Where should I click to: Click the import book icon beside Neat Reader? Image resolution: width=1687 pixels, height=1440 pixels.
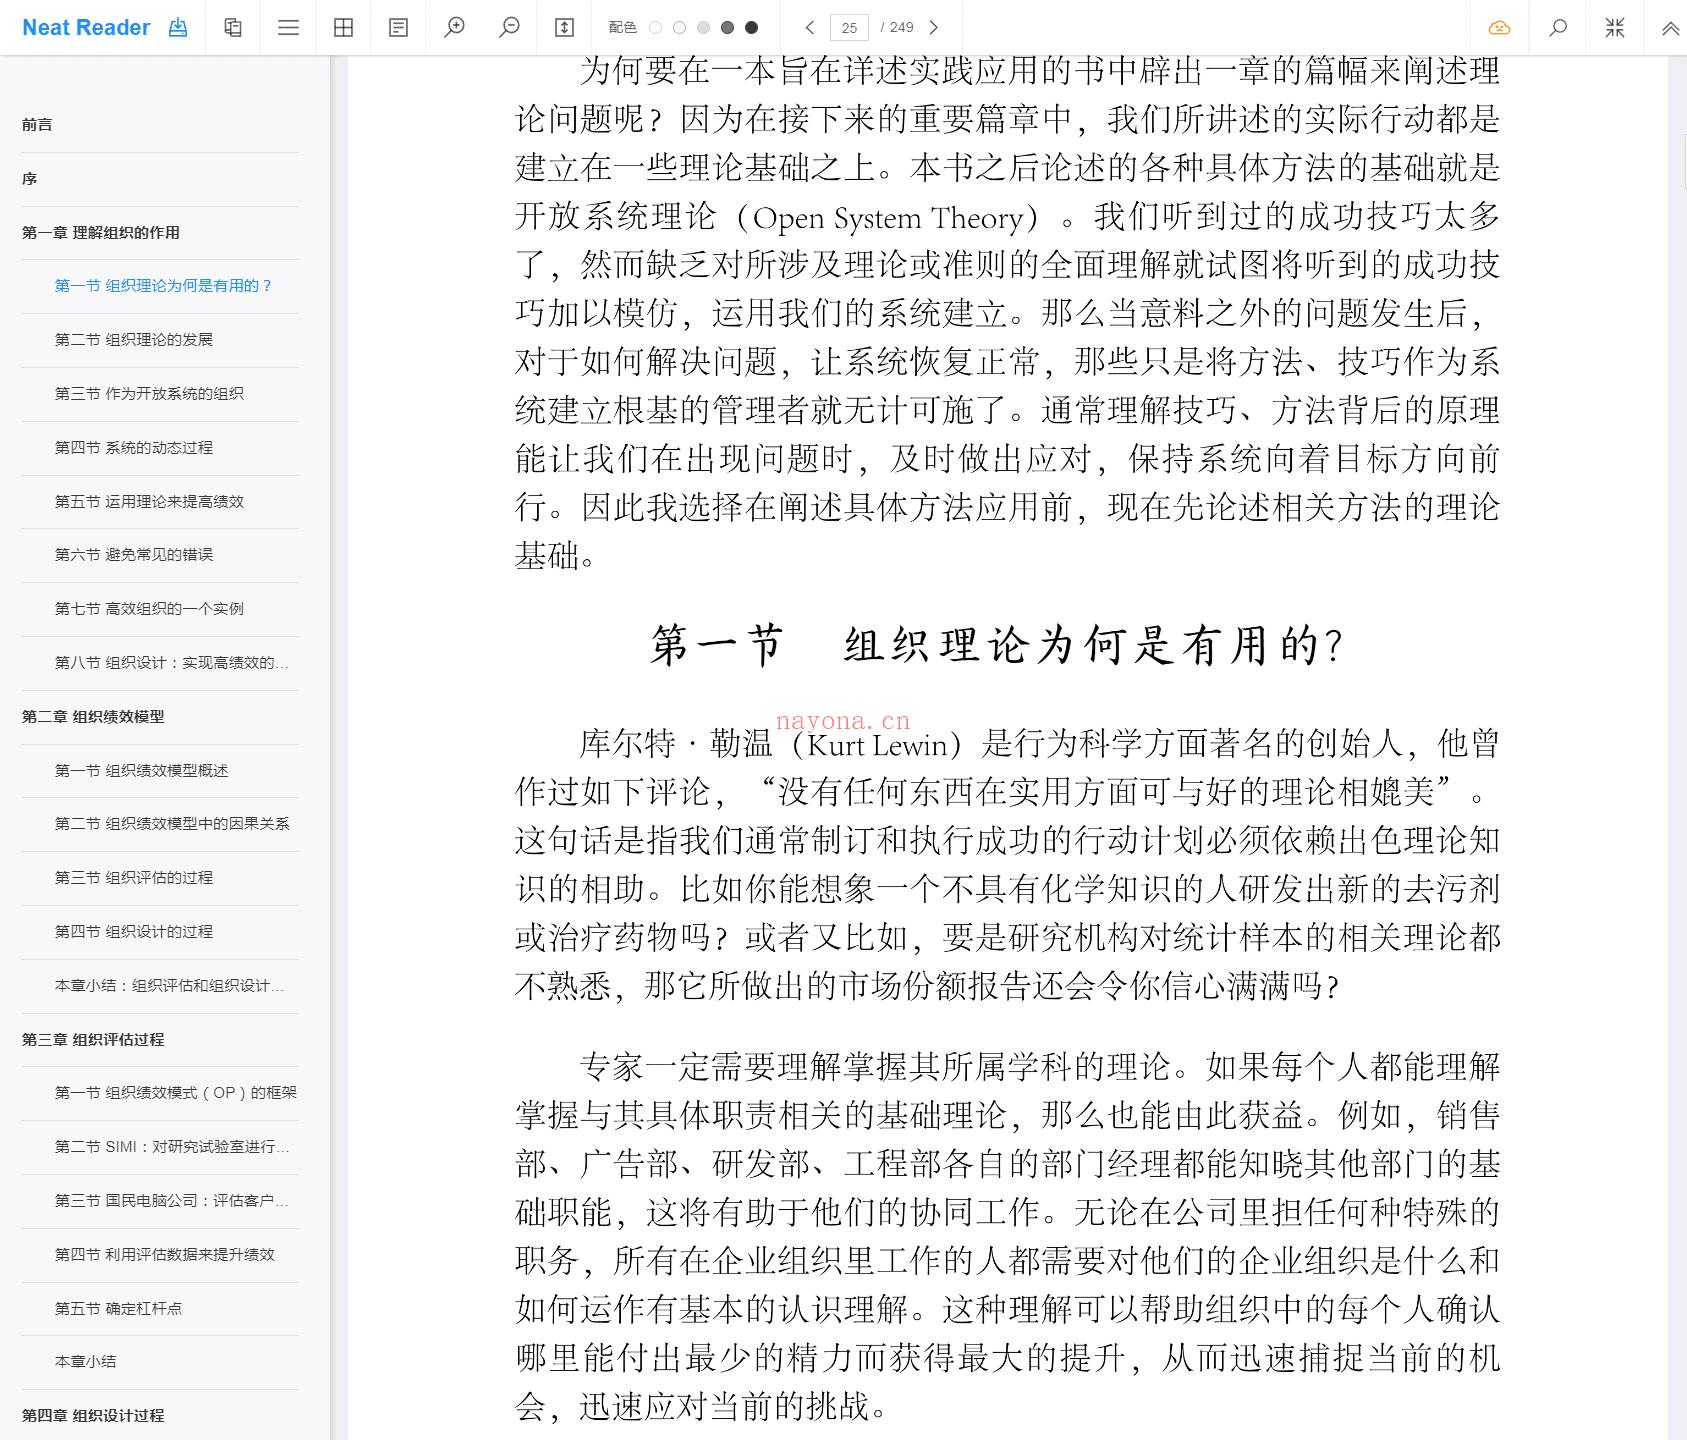(x=178, y=28)
